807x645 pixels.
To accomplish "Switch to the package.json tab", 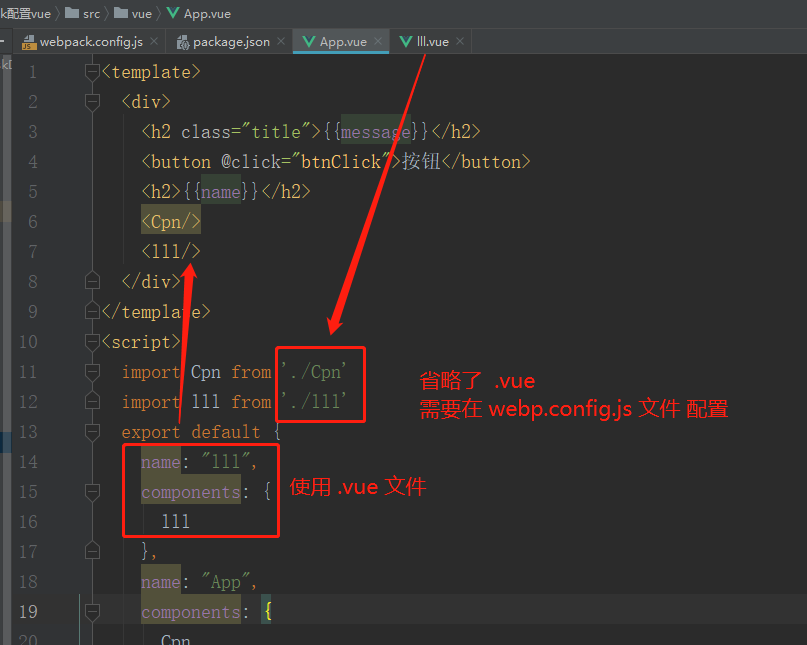I will pos(231,42).
